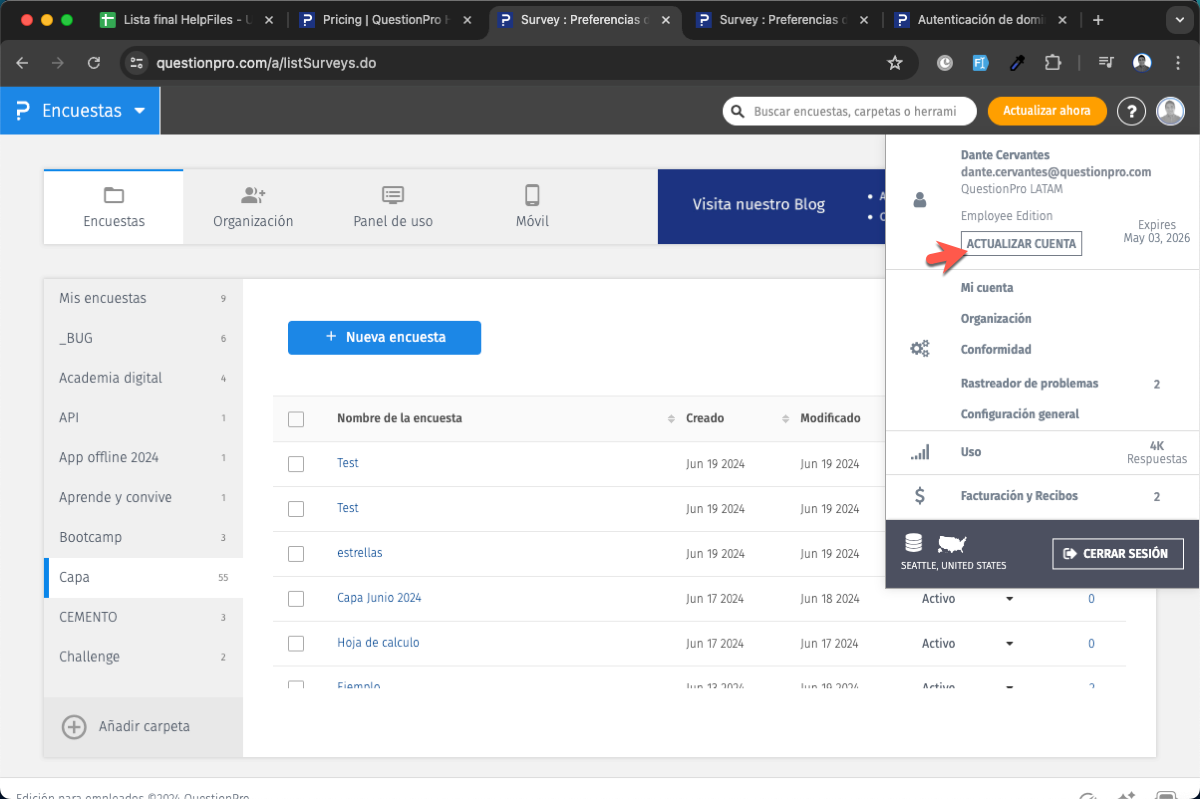1200x799 pixels.
Task: Click the QuestionPro logo icon
Action: click(x=22, y=111)
